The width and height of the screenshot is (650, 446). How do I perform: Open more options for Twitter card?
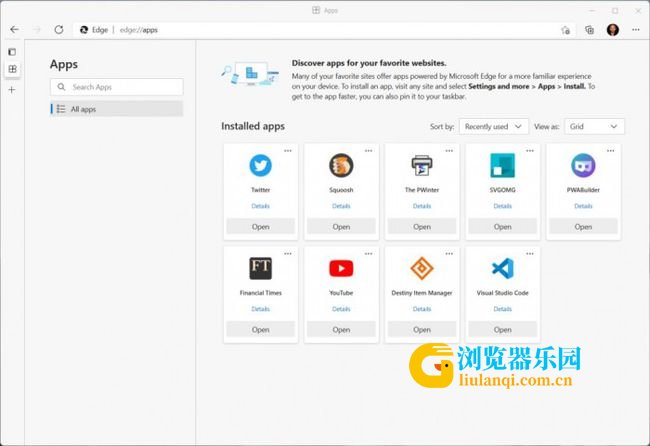pos(288,151)
